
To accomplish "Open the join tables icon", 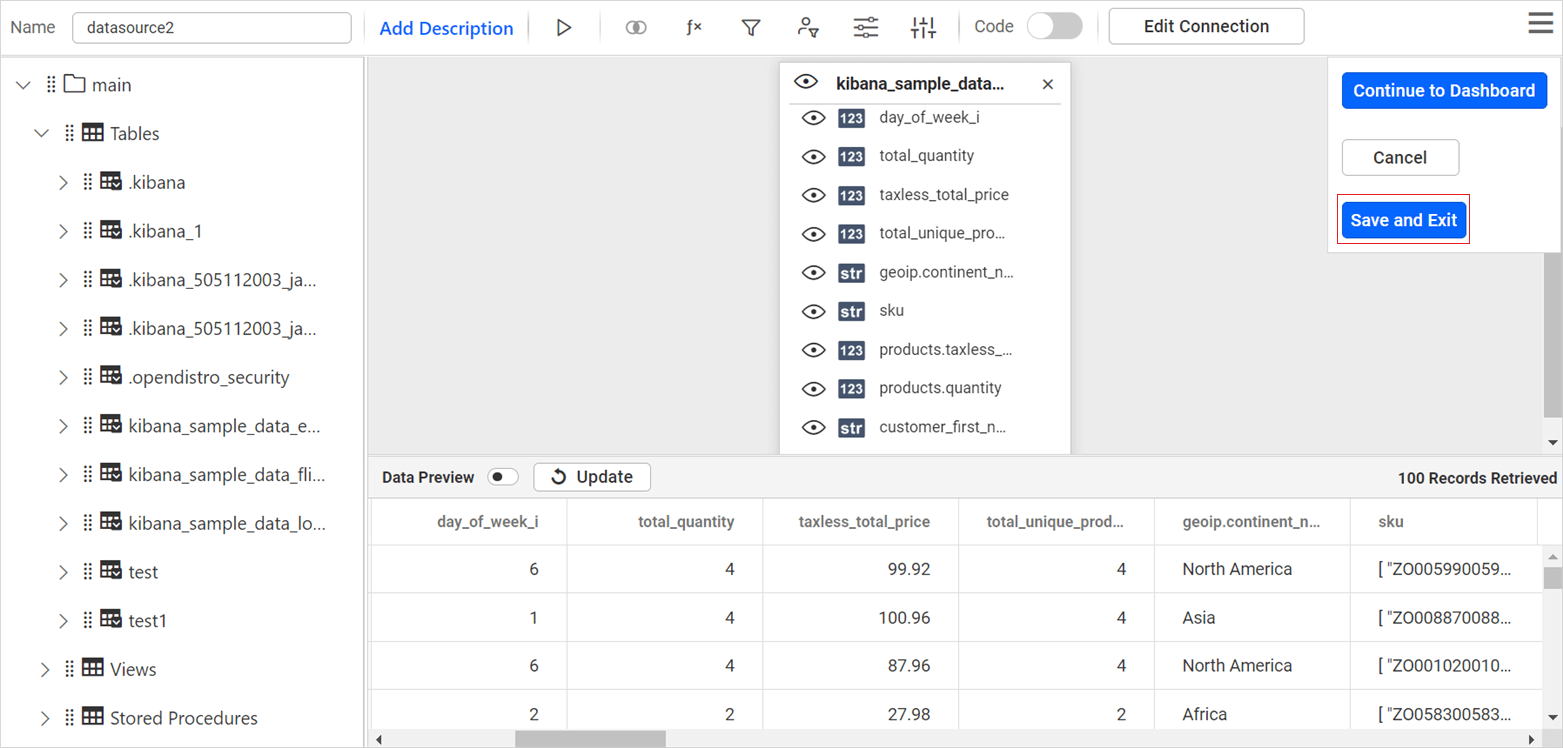I will [x=636, y=28].
